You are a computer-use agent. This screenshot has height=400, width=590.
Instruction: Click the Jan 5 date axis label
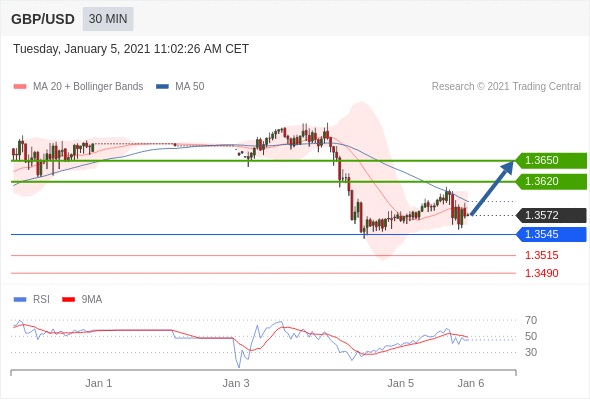pyautogui.click(x=401, y=383)
